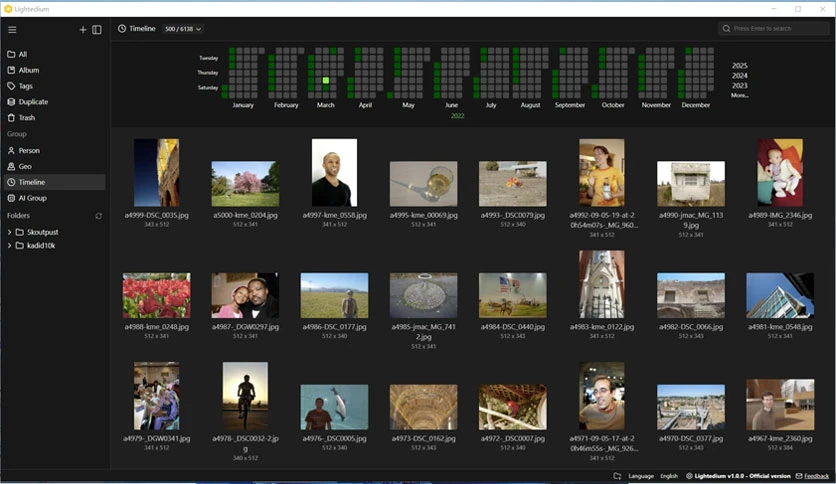The height and width of the screenshot is (484, 836).
Task: Expand the Skoutpust folder tree
Action: tap(9, 232)
